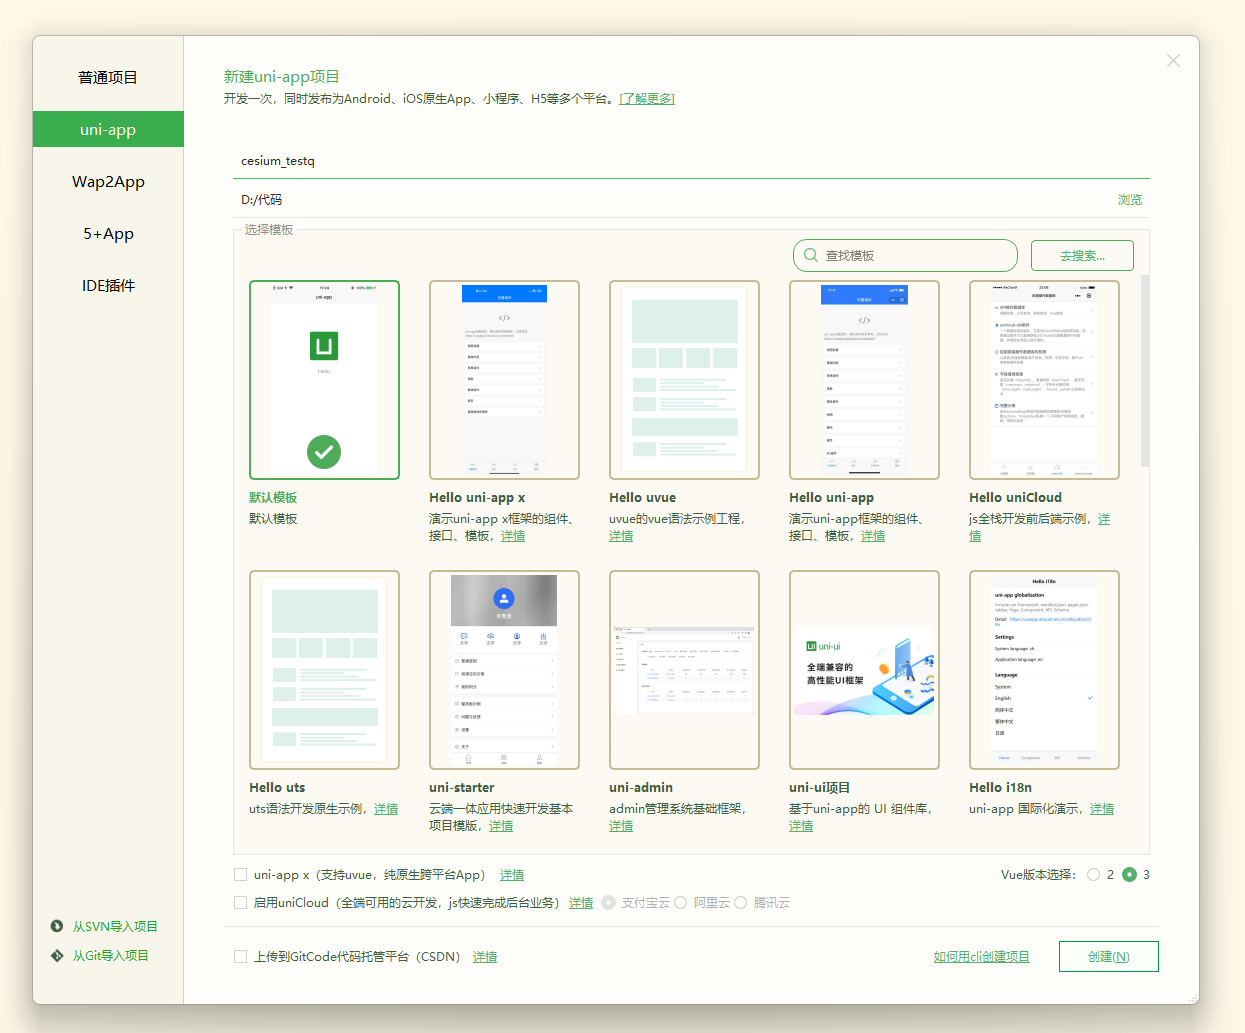This screenshot has height=1033, width=1245.
Task: Click the 浏览 browse link
Action: pos(1130,199)
